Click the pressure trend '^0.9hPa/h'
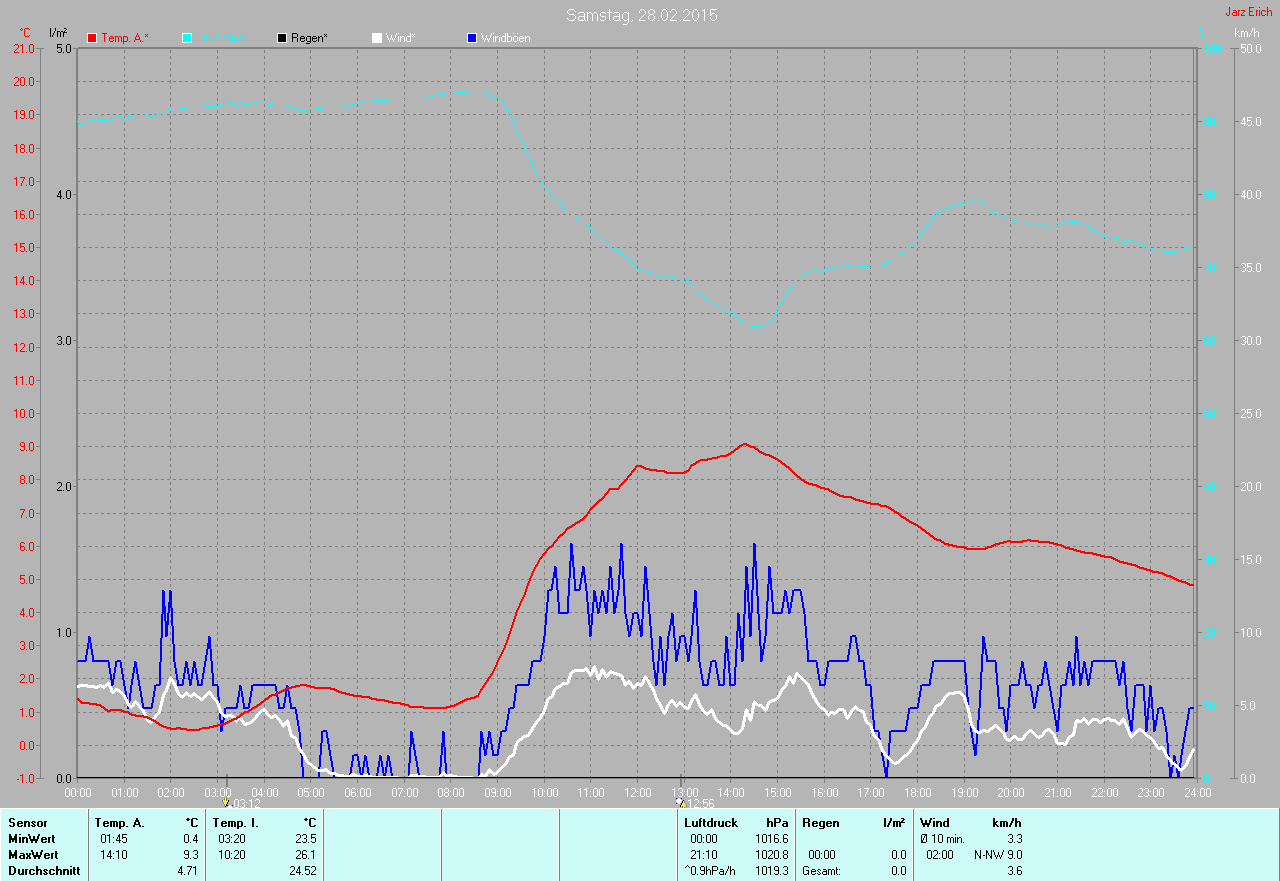This screenshot has height=881, width=1280. click(709, 871)
